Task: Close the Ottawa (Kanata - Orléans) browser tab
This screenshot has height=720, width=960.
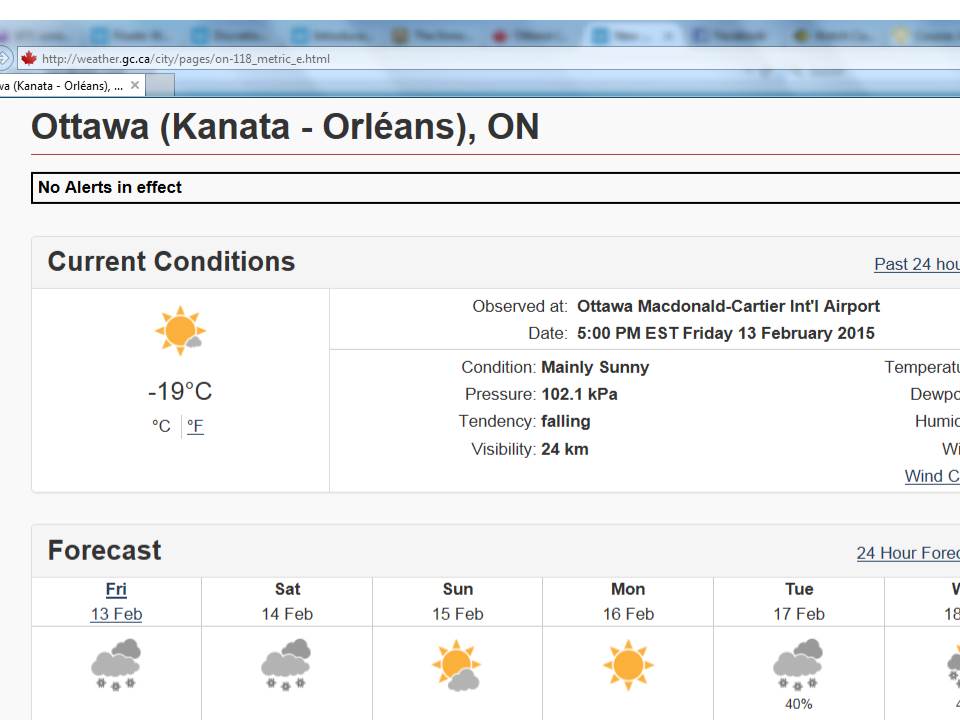Action: (x=135, y=86)
